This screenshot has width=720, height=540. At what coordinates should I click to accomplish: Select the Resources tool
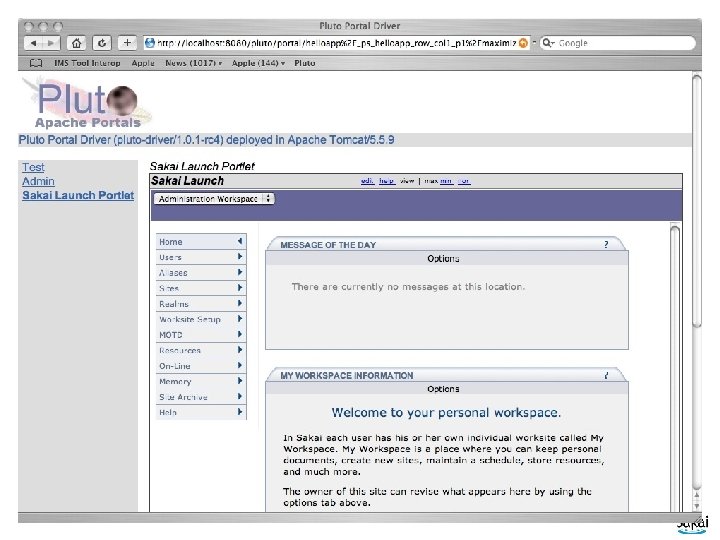(201, 350)
